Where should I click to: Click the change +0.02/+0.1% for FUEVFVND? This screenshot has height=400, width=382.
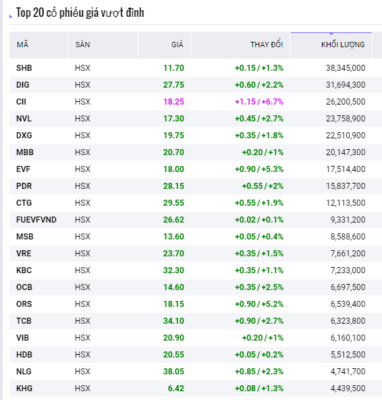(x=259, y=220)
